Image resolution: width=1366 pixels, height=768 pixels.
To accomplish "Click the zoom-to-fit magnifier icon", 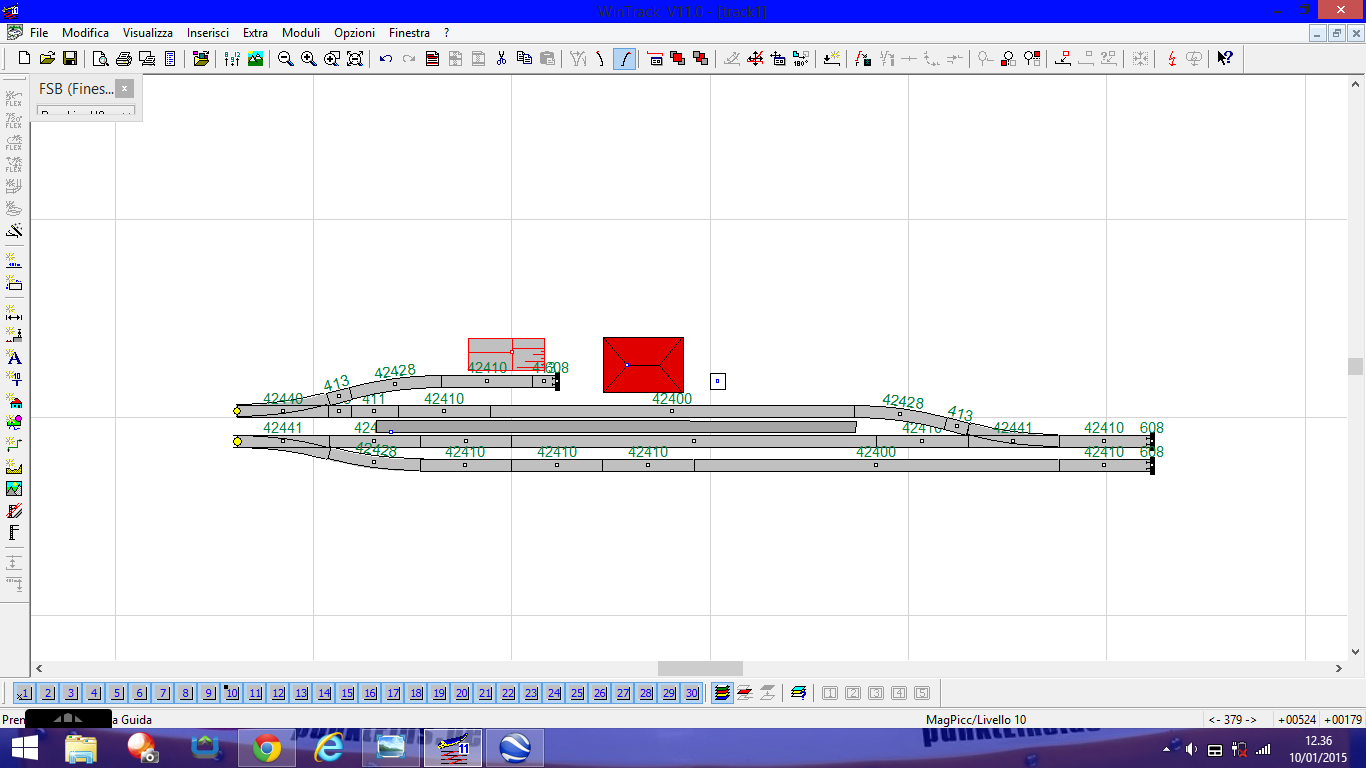I will [355, 59].
